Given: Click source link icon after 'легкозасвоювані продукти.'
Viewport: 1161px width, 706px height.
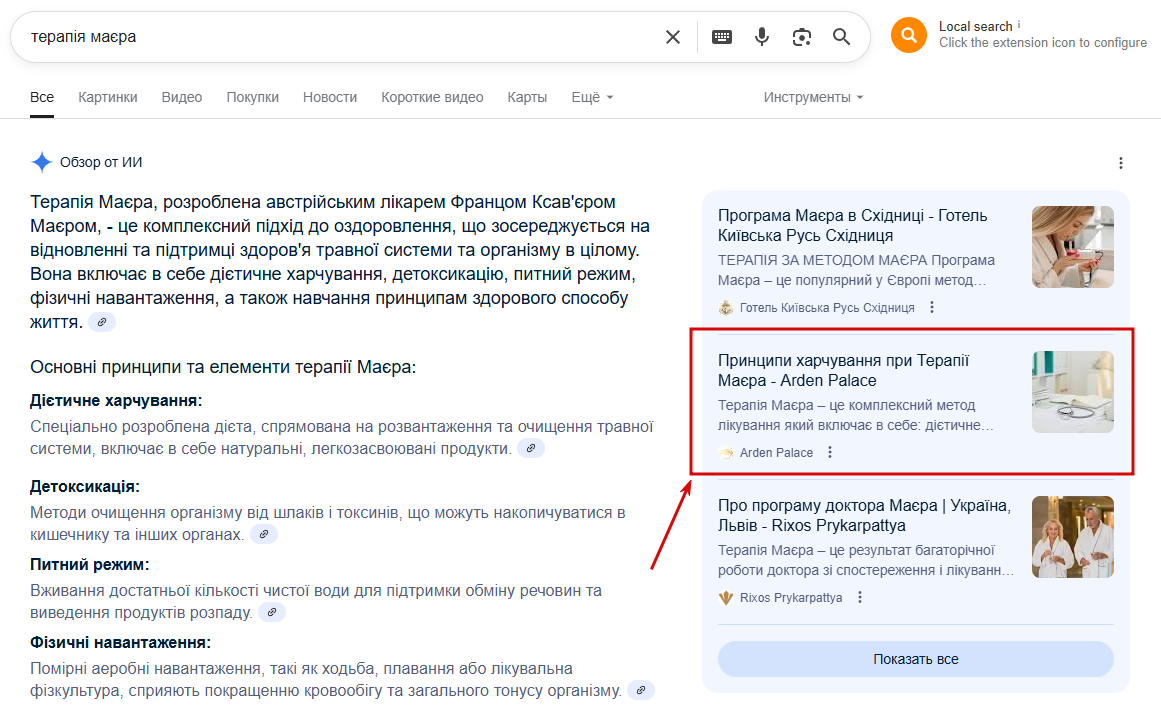Looking at the screenshot, I should click(531, 448).
